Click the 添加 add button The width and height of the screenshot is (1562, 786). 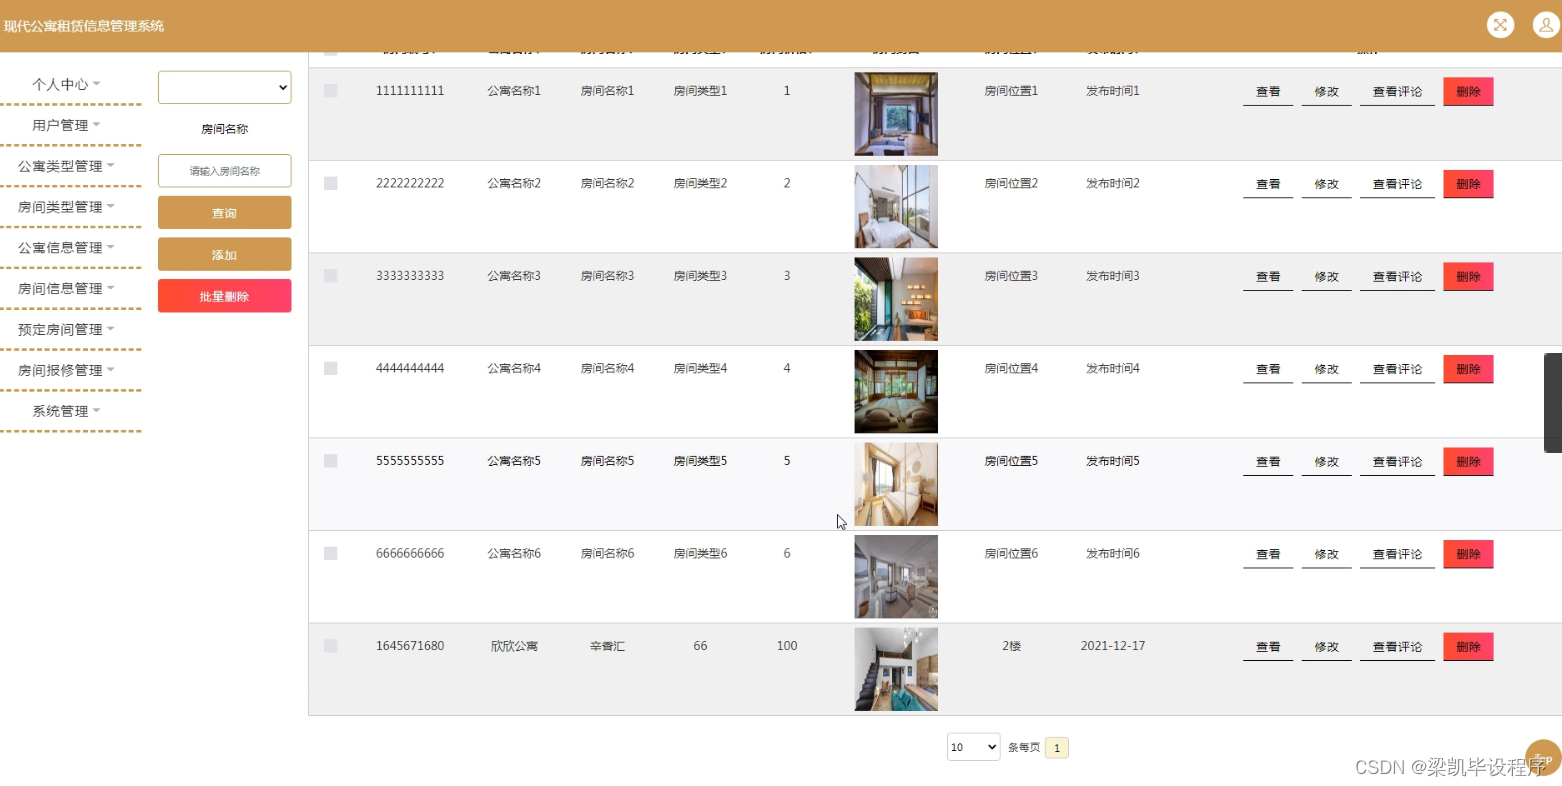pyautogui.click(x=223, y=254)
